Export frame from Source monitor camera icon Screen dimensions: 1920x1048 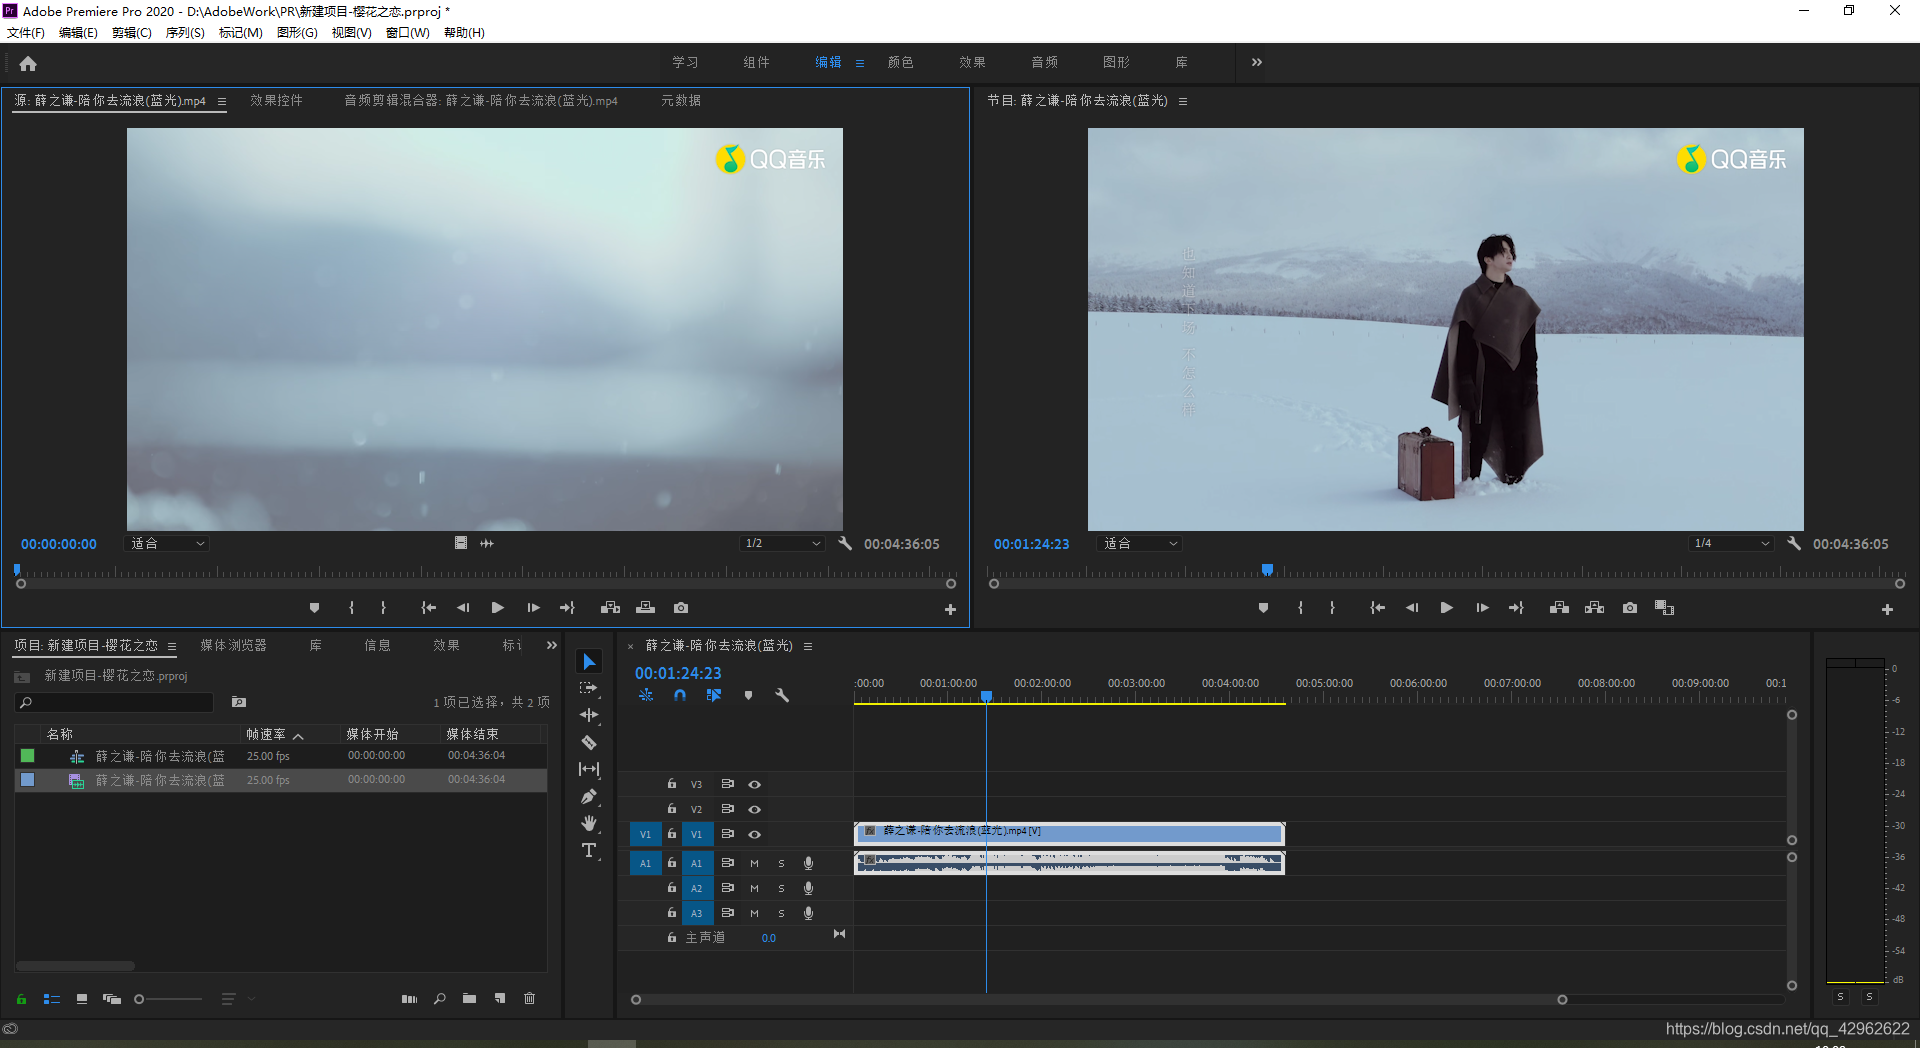pos(681,607)
